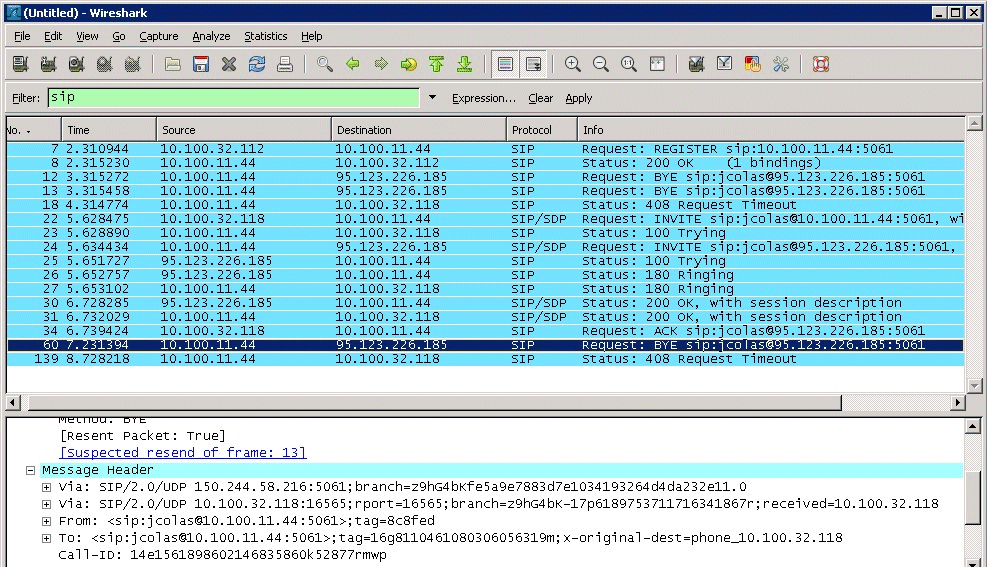The image size is (987, 571).
Task: Edit capture filter icon
Action: 696,64
